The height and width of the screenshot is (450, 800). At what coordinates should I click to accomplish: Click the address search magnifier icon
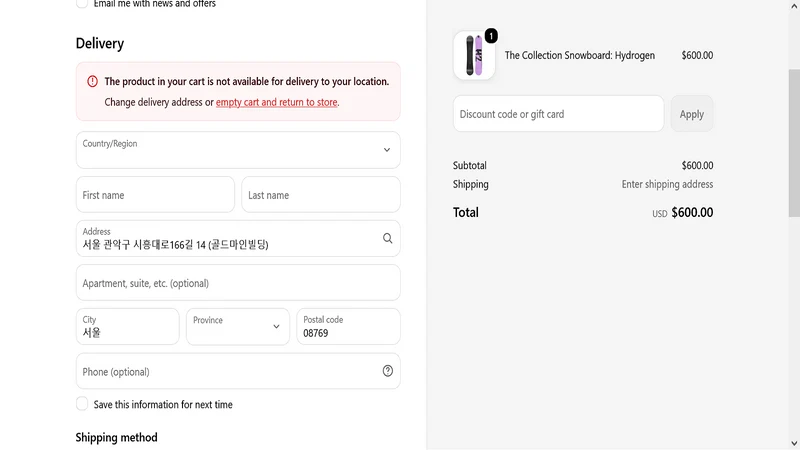(x=387, y=238)
